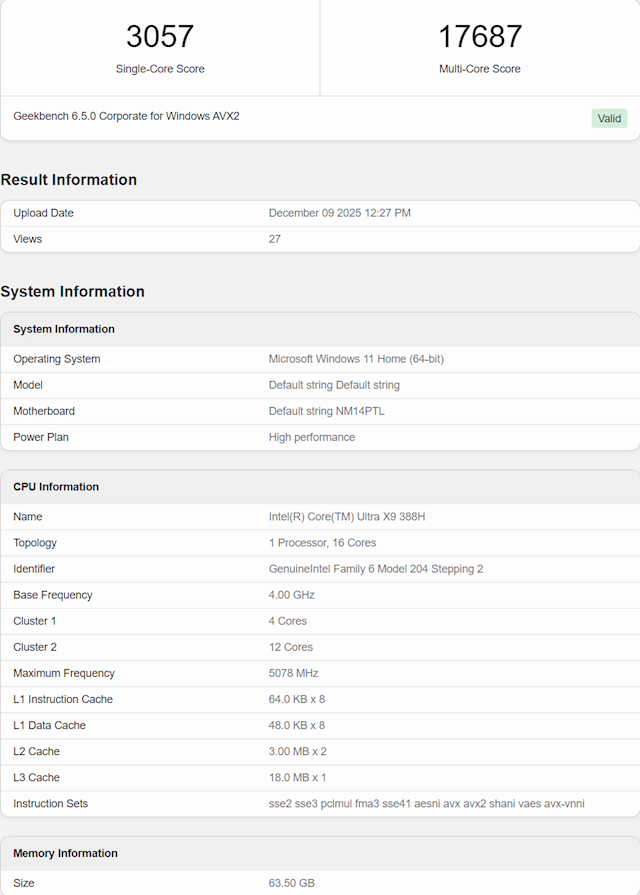Click the System Information table header
Viewport: 640px width, 895px height.
pos(64,329)
